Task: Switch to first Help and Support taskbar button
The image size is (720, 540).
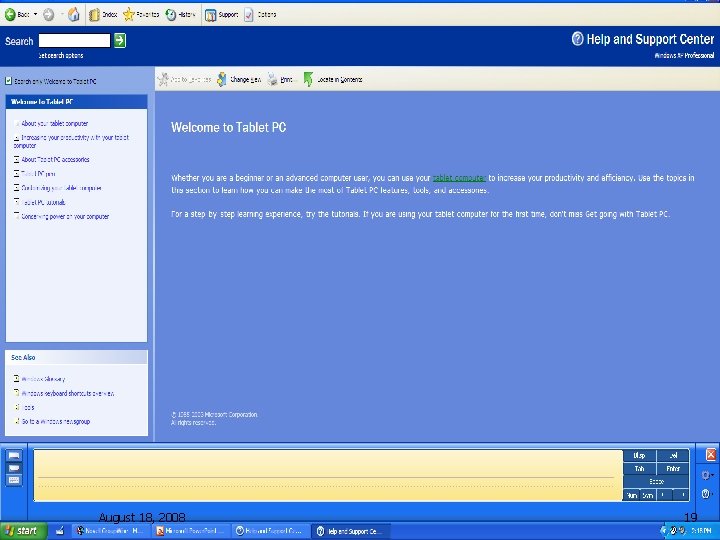Action: pyautogui.click(x=270, y=531)
